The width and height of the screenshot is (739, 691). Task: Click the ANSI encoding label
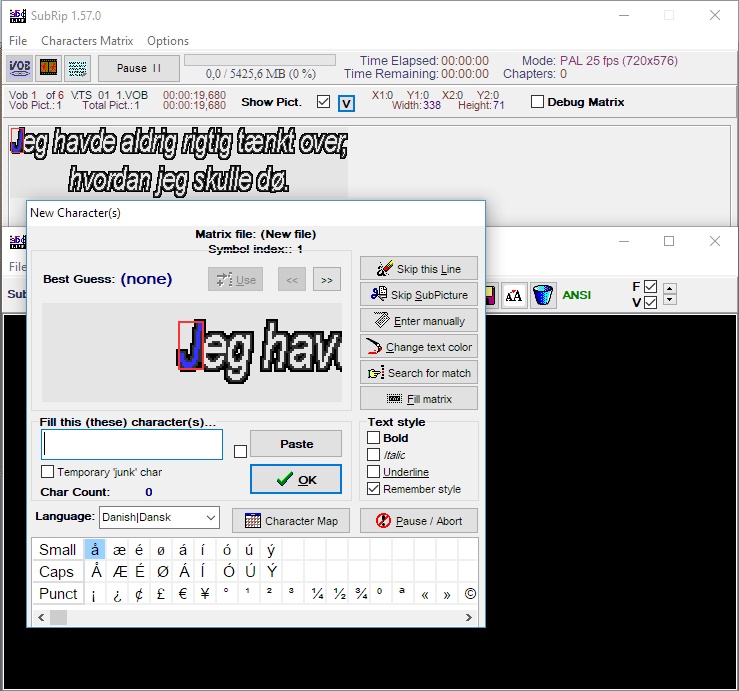pos(576,295)
